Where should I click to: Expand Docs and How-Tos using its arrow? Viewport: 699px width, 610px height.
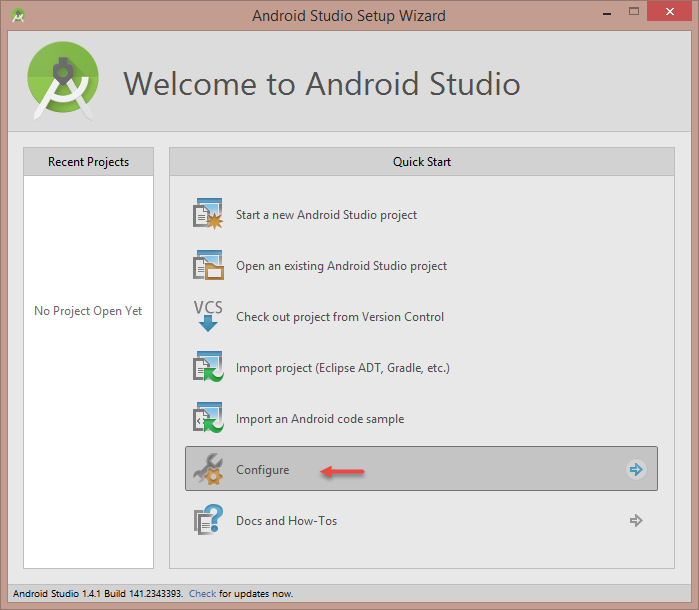(x=635, y=521)
